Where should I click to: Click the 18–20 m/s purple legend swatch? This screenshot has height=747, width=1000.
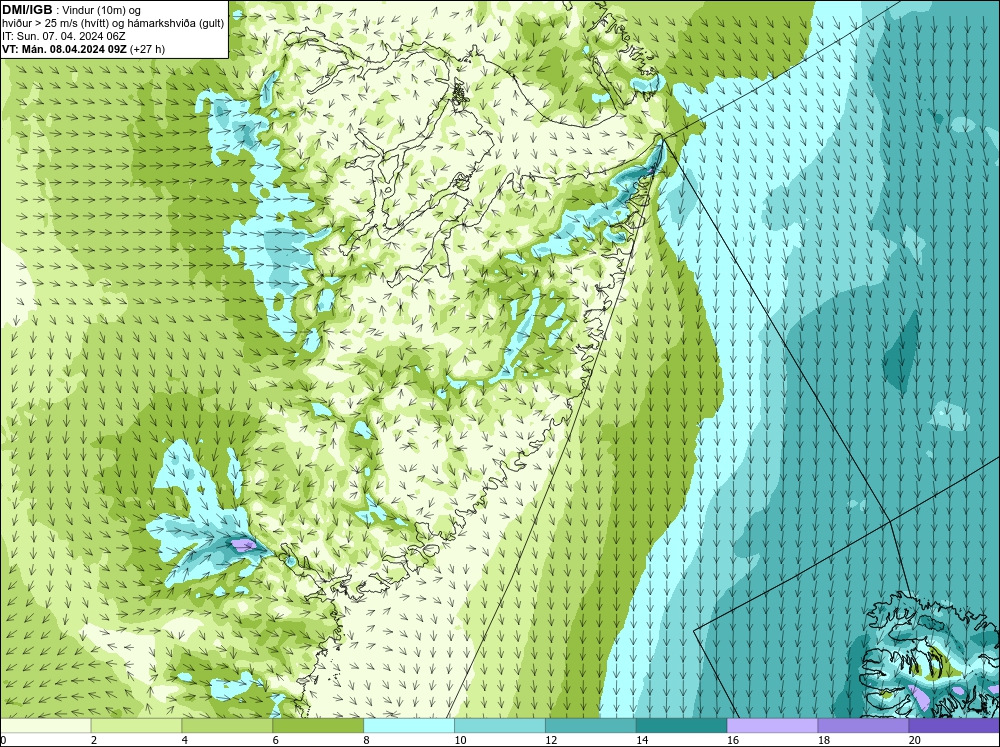coord(863,726)
